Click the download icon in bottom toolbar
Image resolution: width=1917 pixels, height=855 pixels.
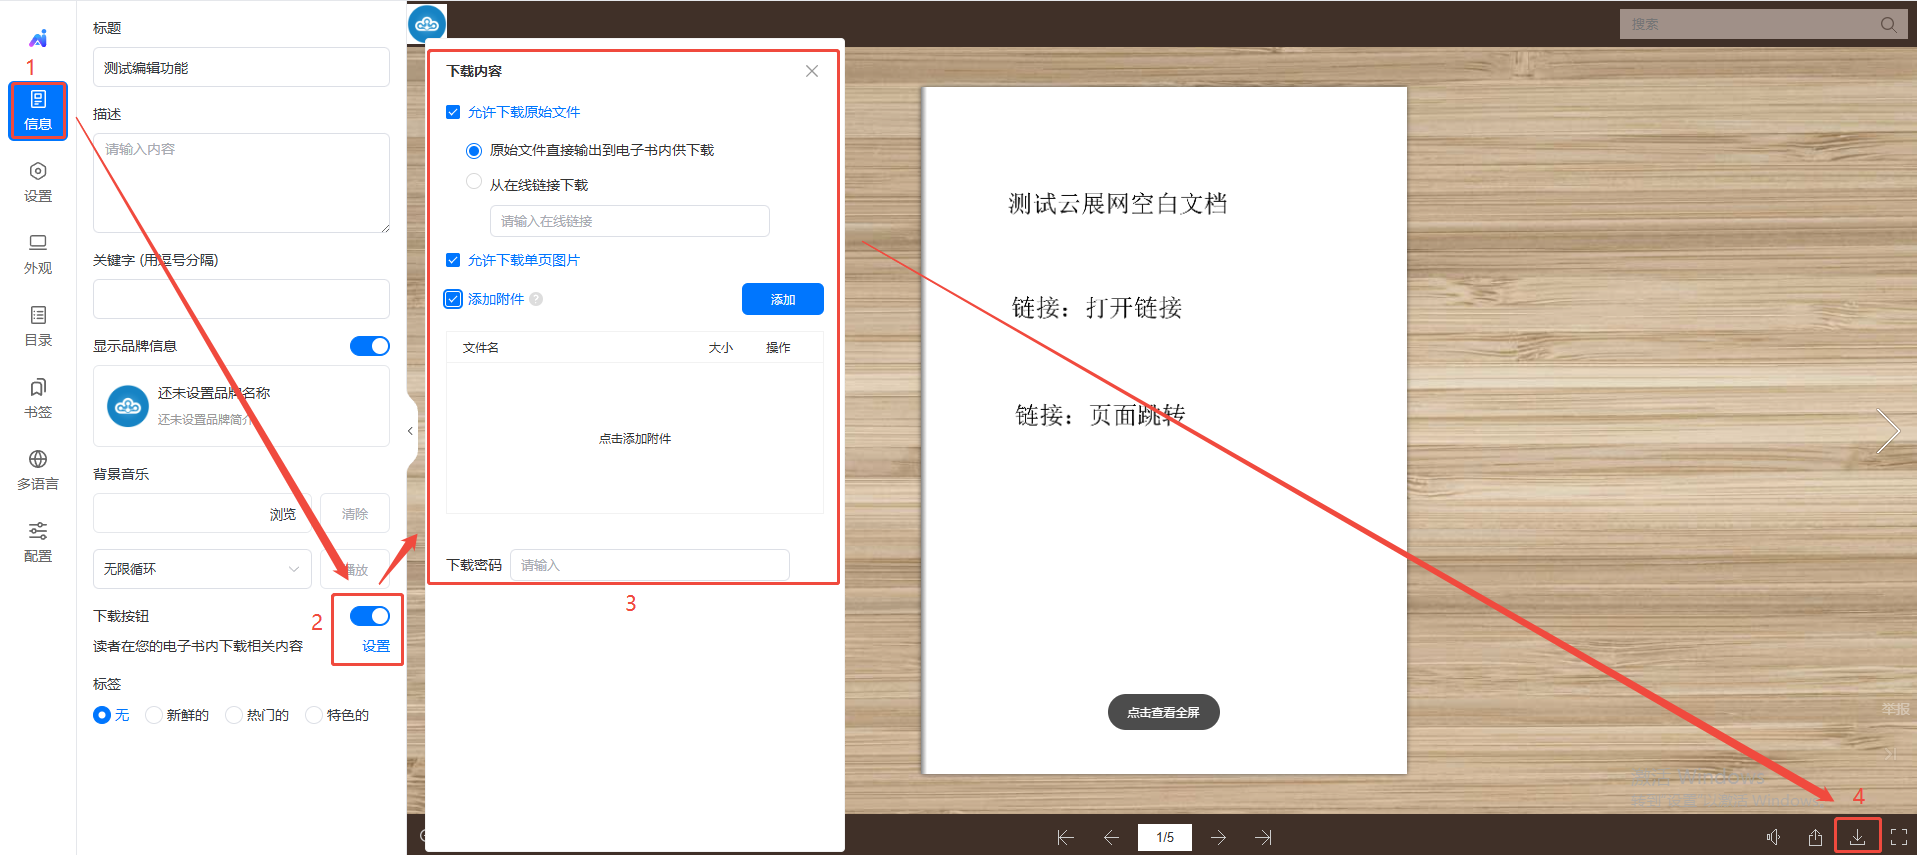point(1857,837)
